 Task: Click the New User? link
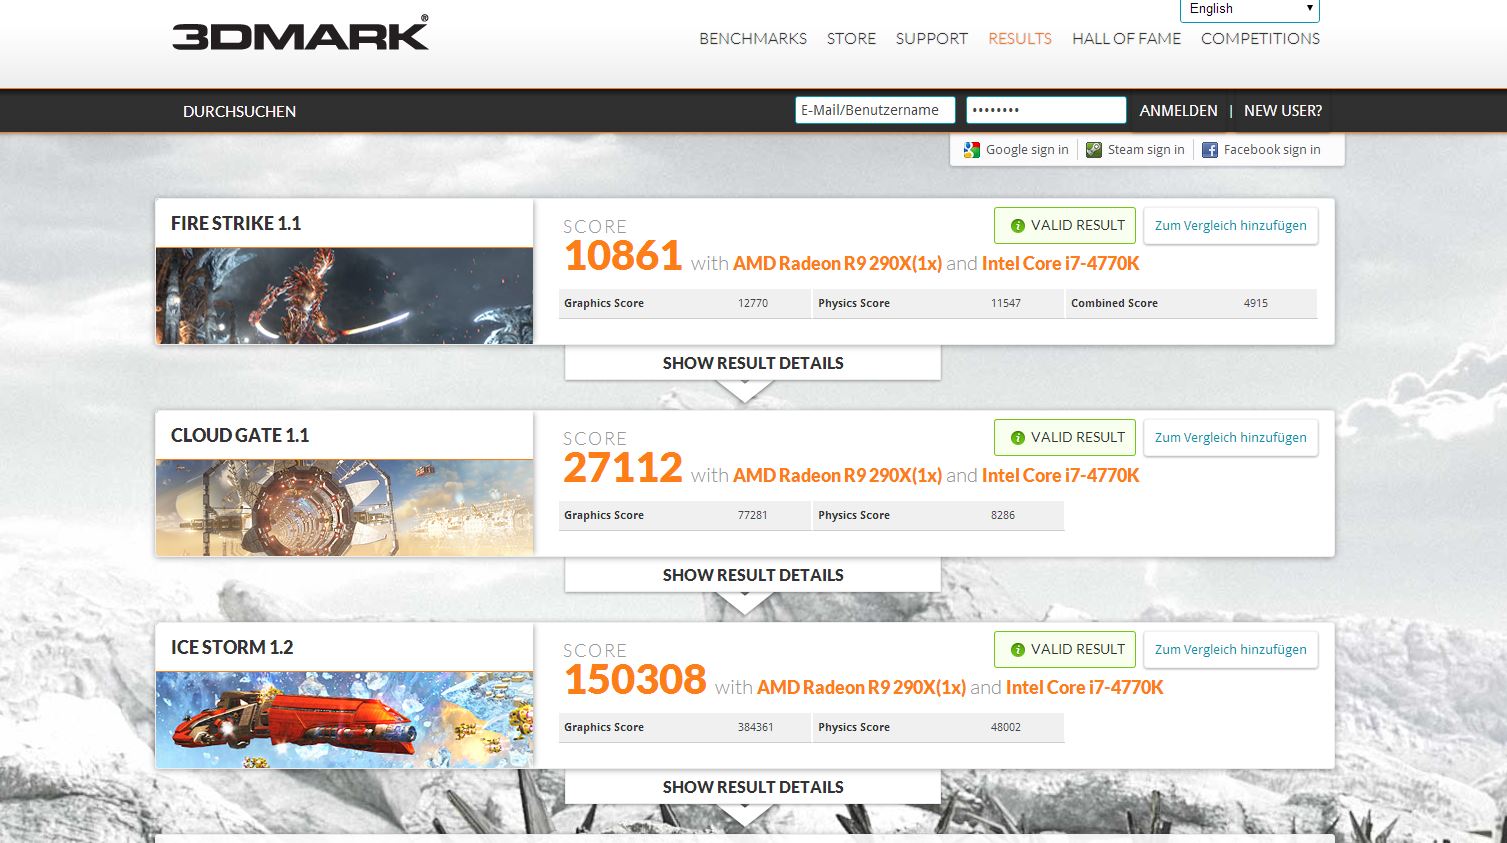tap(1283, 111)
